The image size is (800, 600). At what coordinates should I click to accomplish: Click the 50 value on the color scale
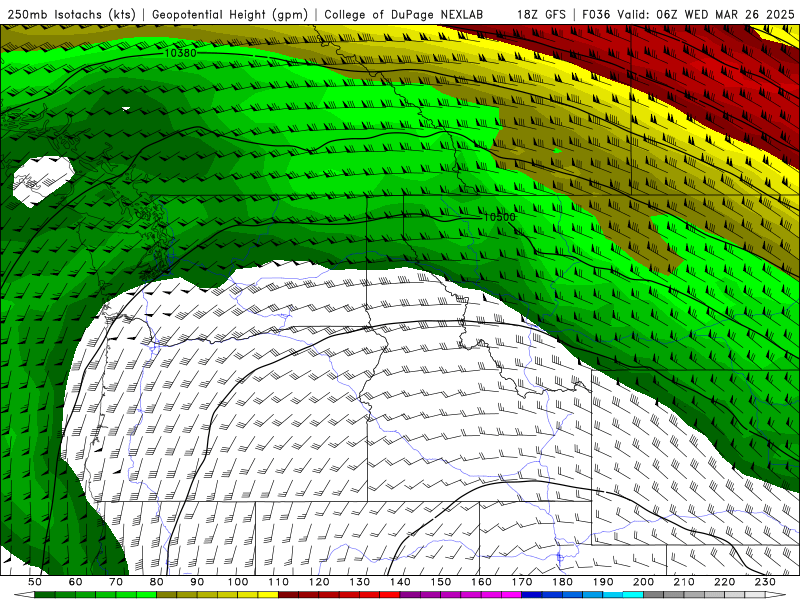[x=35, y=582]
